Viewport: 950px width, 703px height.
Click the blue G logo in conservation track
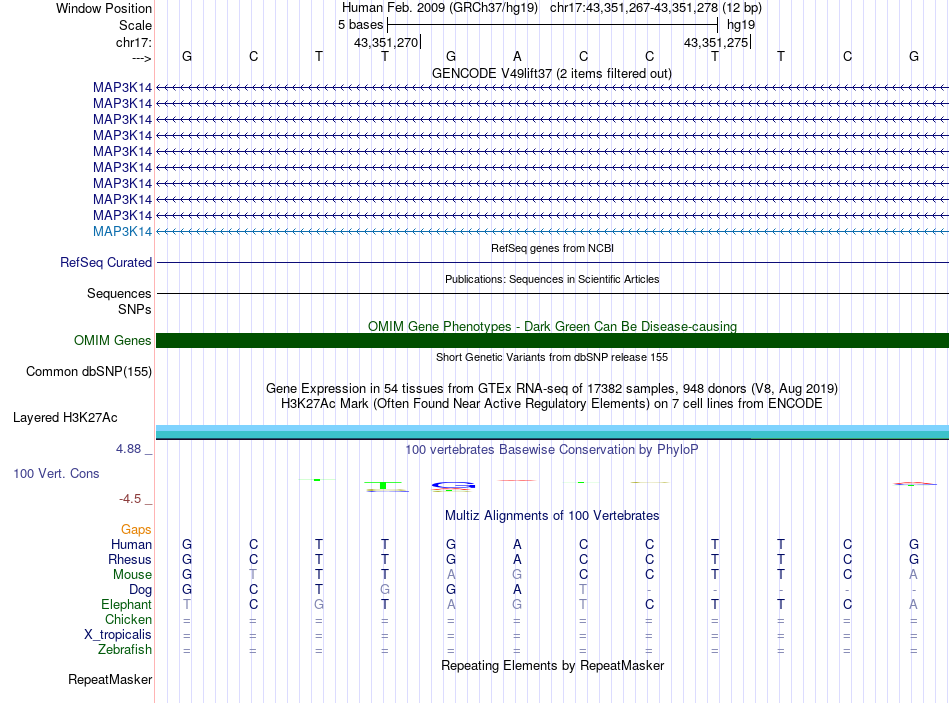coord(453,485)
